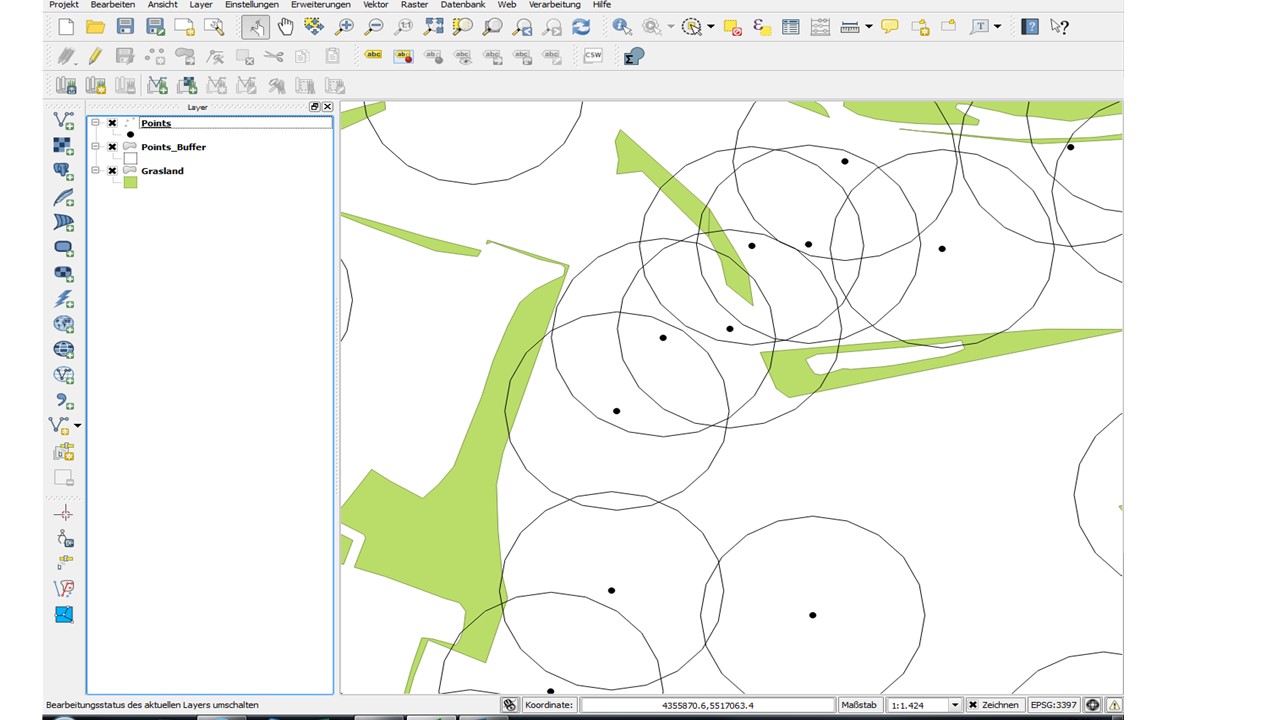Viewport: 1280px width, 720px height.
Task: Open the Bearbeiten menu
Action: (x=113, y=5)
